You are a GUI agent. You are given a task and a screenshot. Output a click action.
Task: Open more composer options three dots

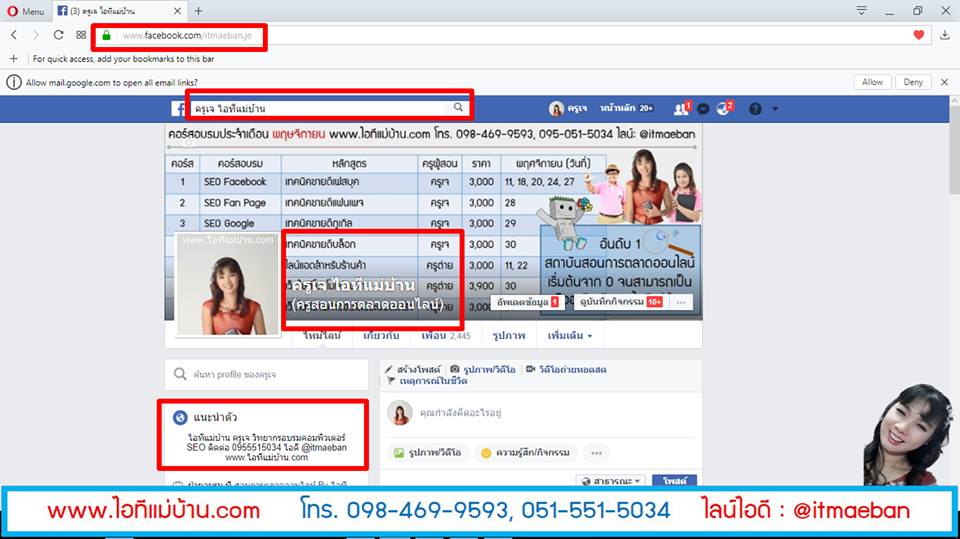click(x=596, y=453)
